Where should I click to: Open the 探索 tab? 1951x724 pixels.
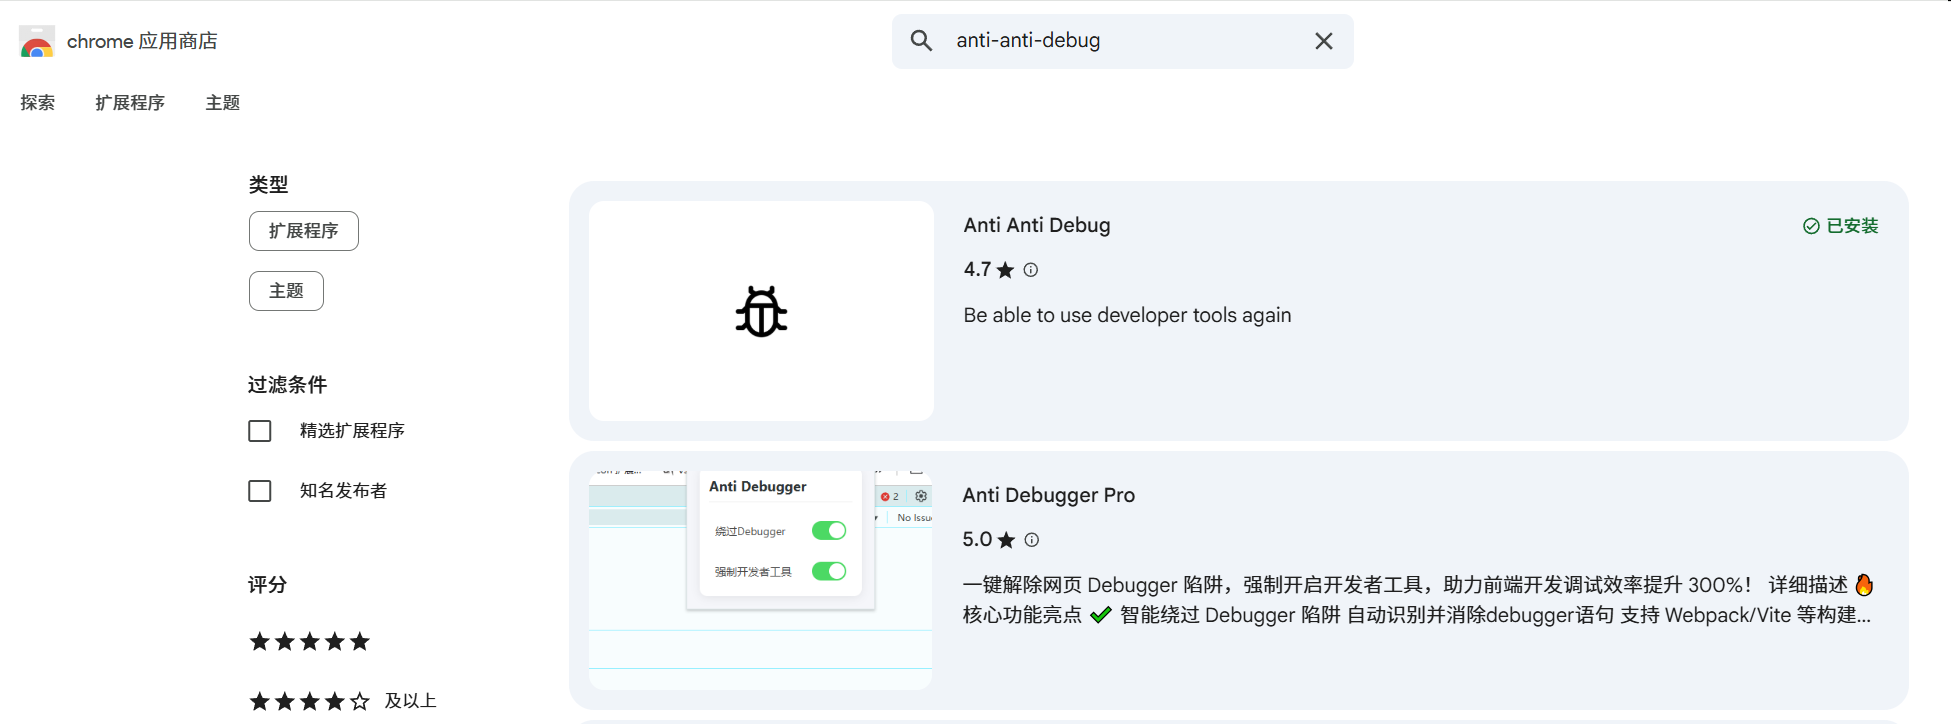(38, 103)
